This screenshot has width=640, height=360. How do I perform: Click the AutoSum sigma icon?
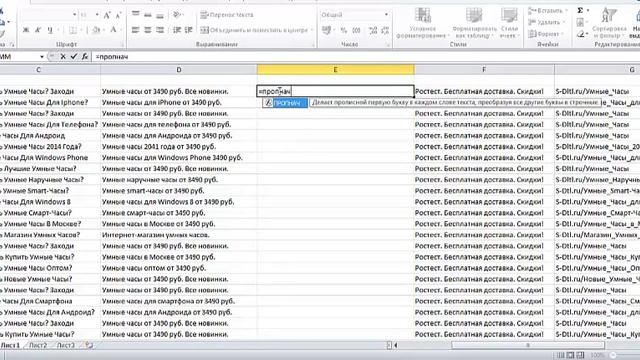580,11
